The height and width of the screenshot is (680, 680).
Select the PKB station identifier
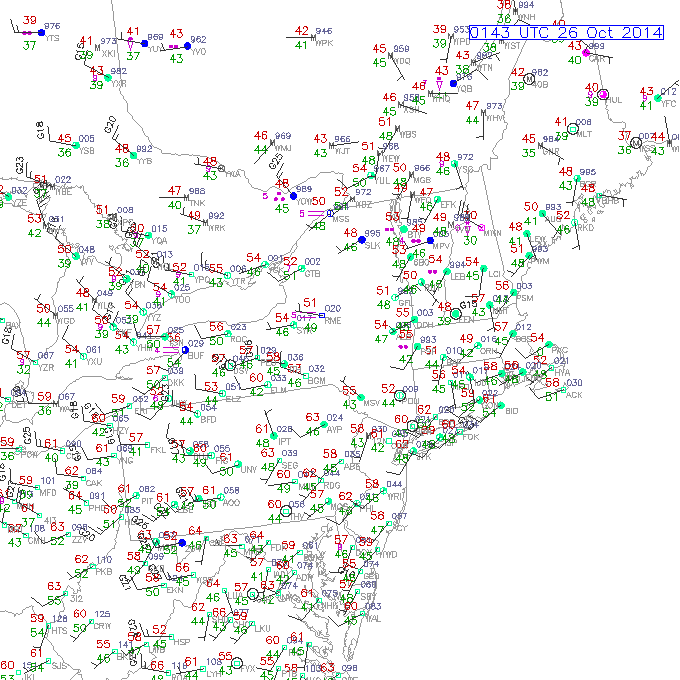click(104, 572)
